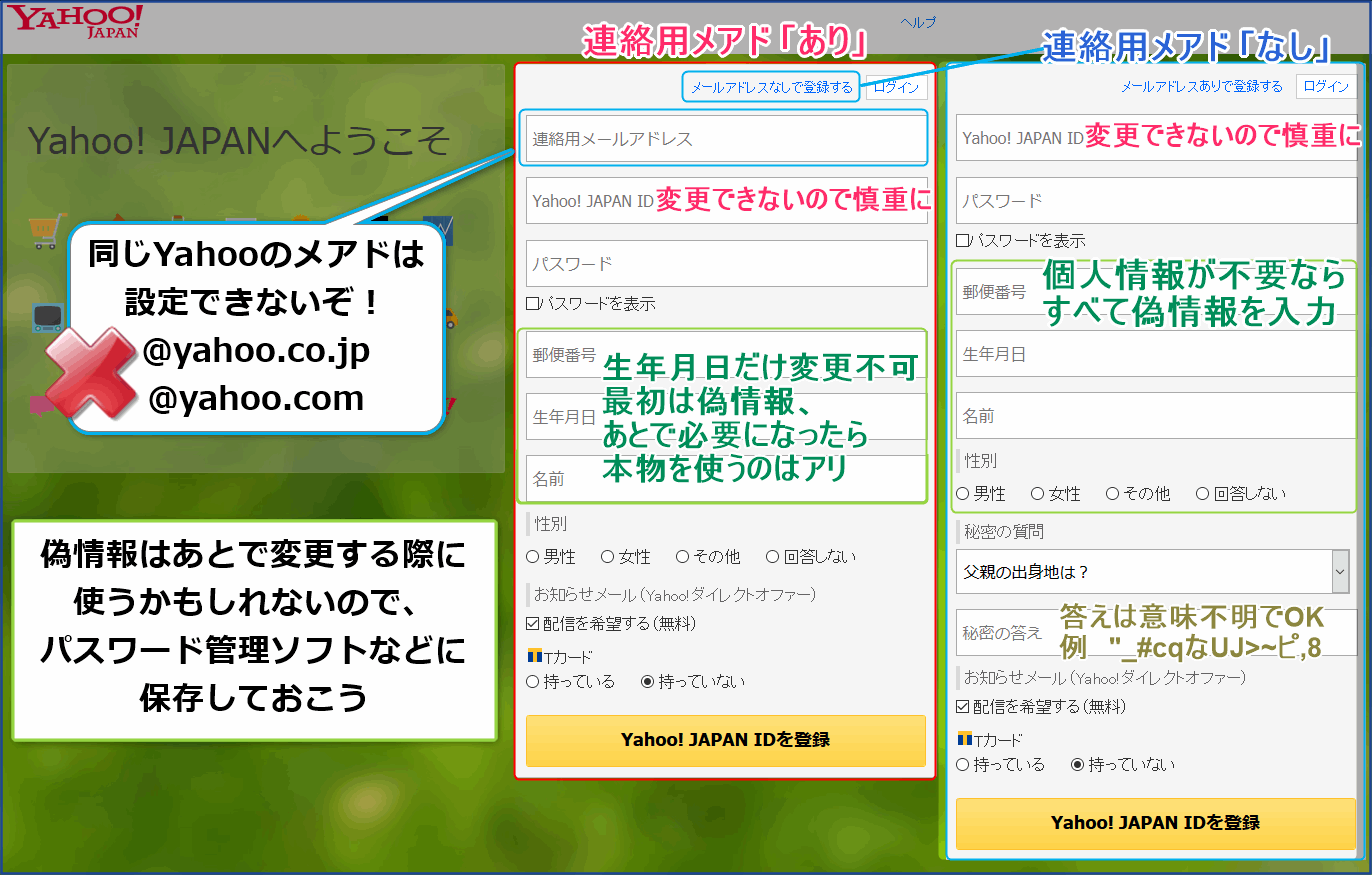The width and height of the screenshot is (1372, 875).
Task: Select 回答しない radio in the contact-email form
Action: pos(773,557)
